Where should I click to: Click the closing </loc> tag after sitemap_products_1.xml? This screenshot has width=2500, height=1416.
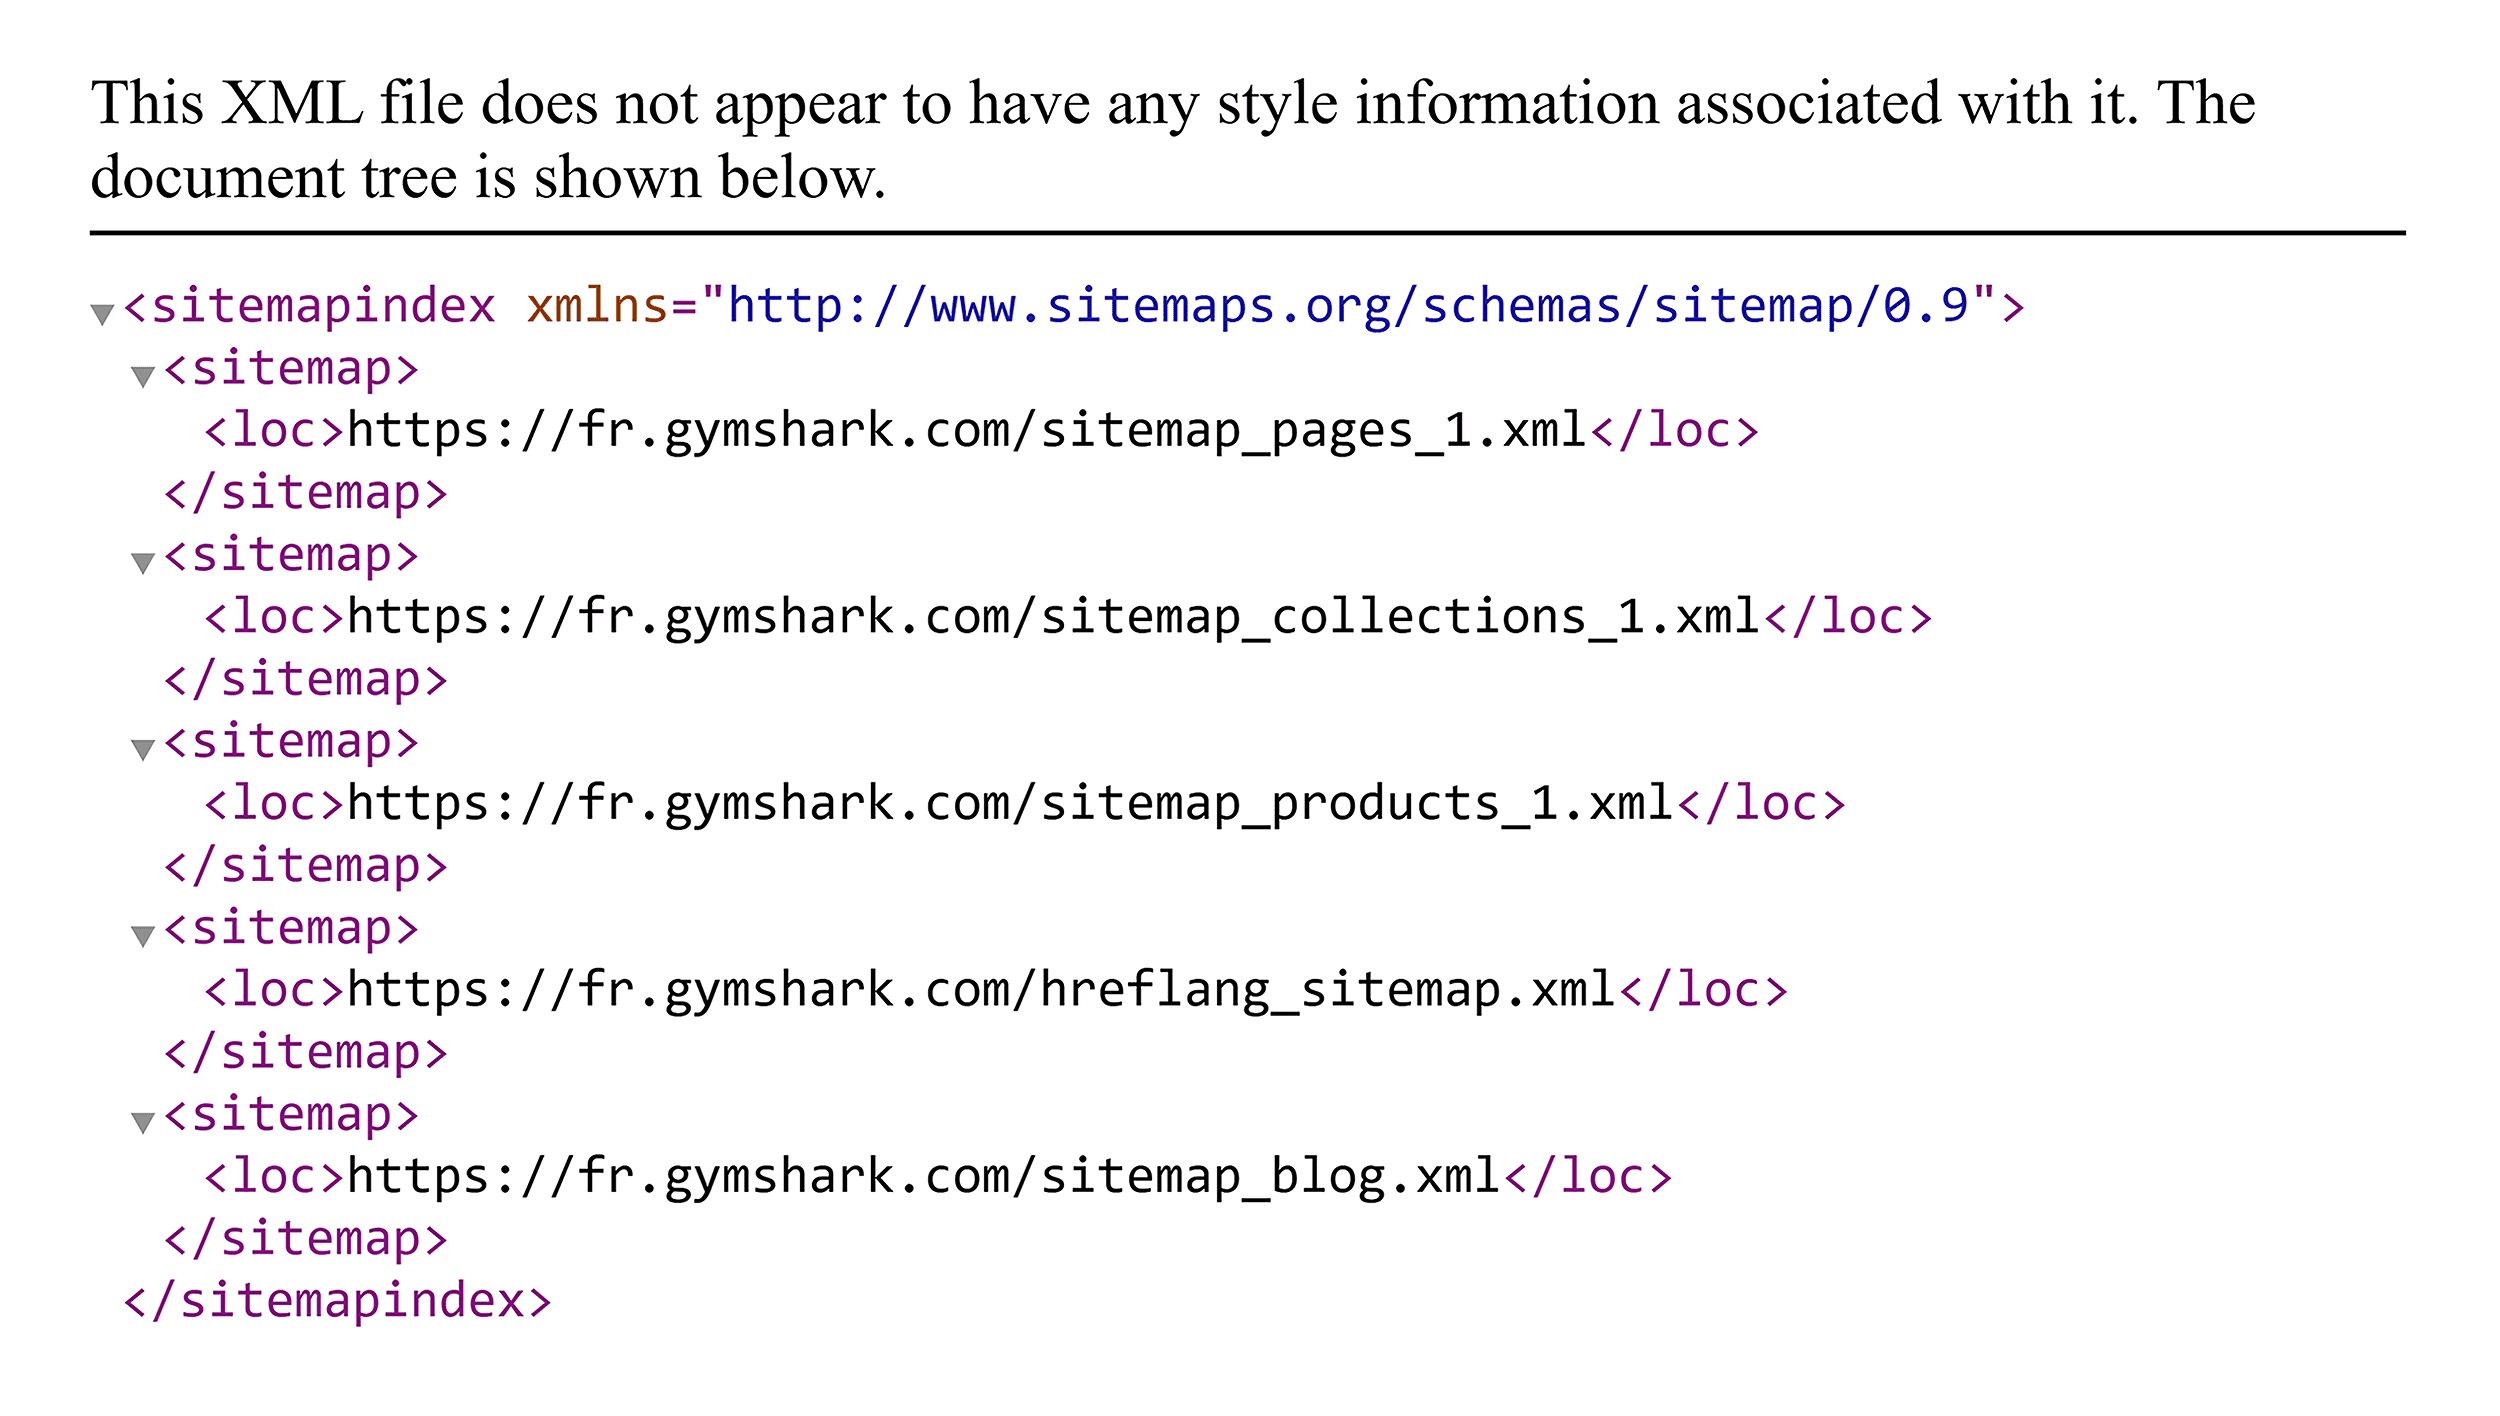tap(1761, 804)
